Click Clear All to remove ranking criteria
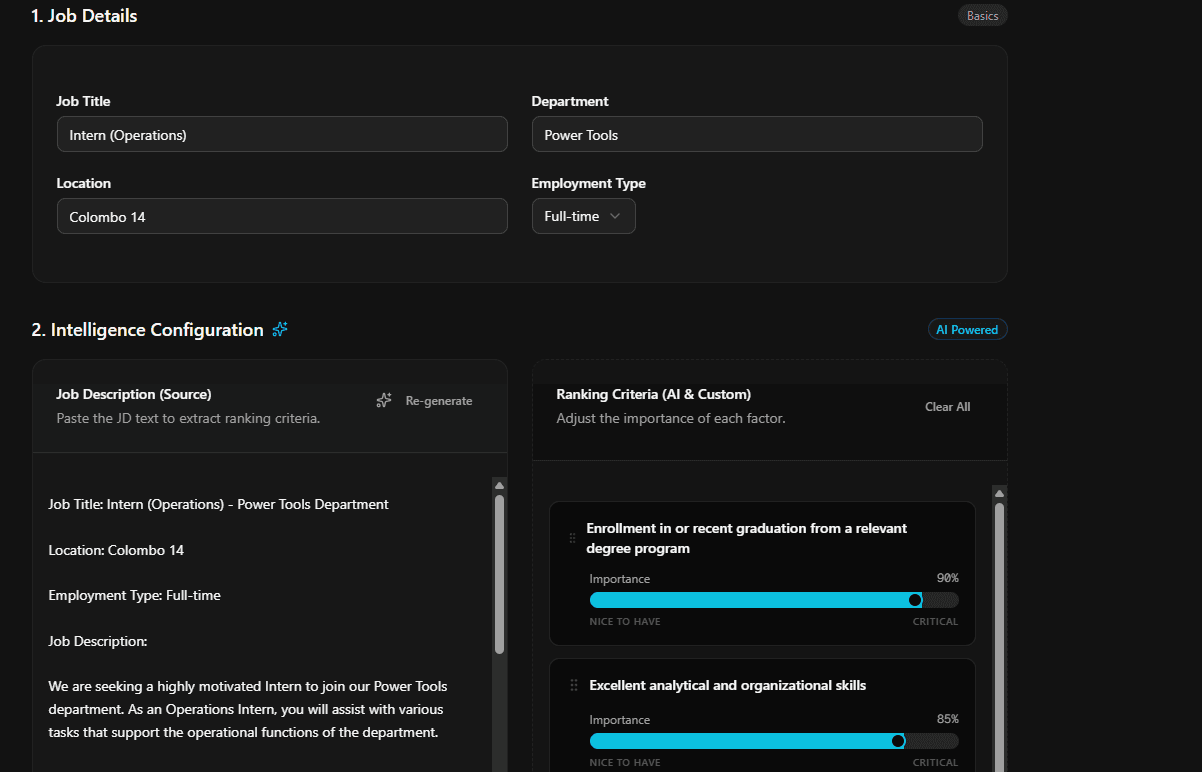This screenshot has height=772, width=1202. (946, 406)
